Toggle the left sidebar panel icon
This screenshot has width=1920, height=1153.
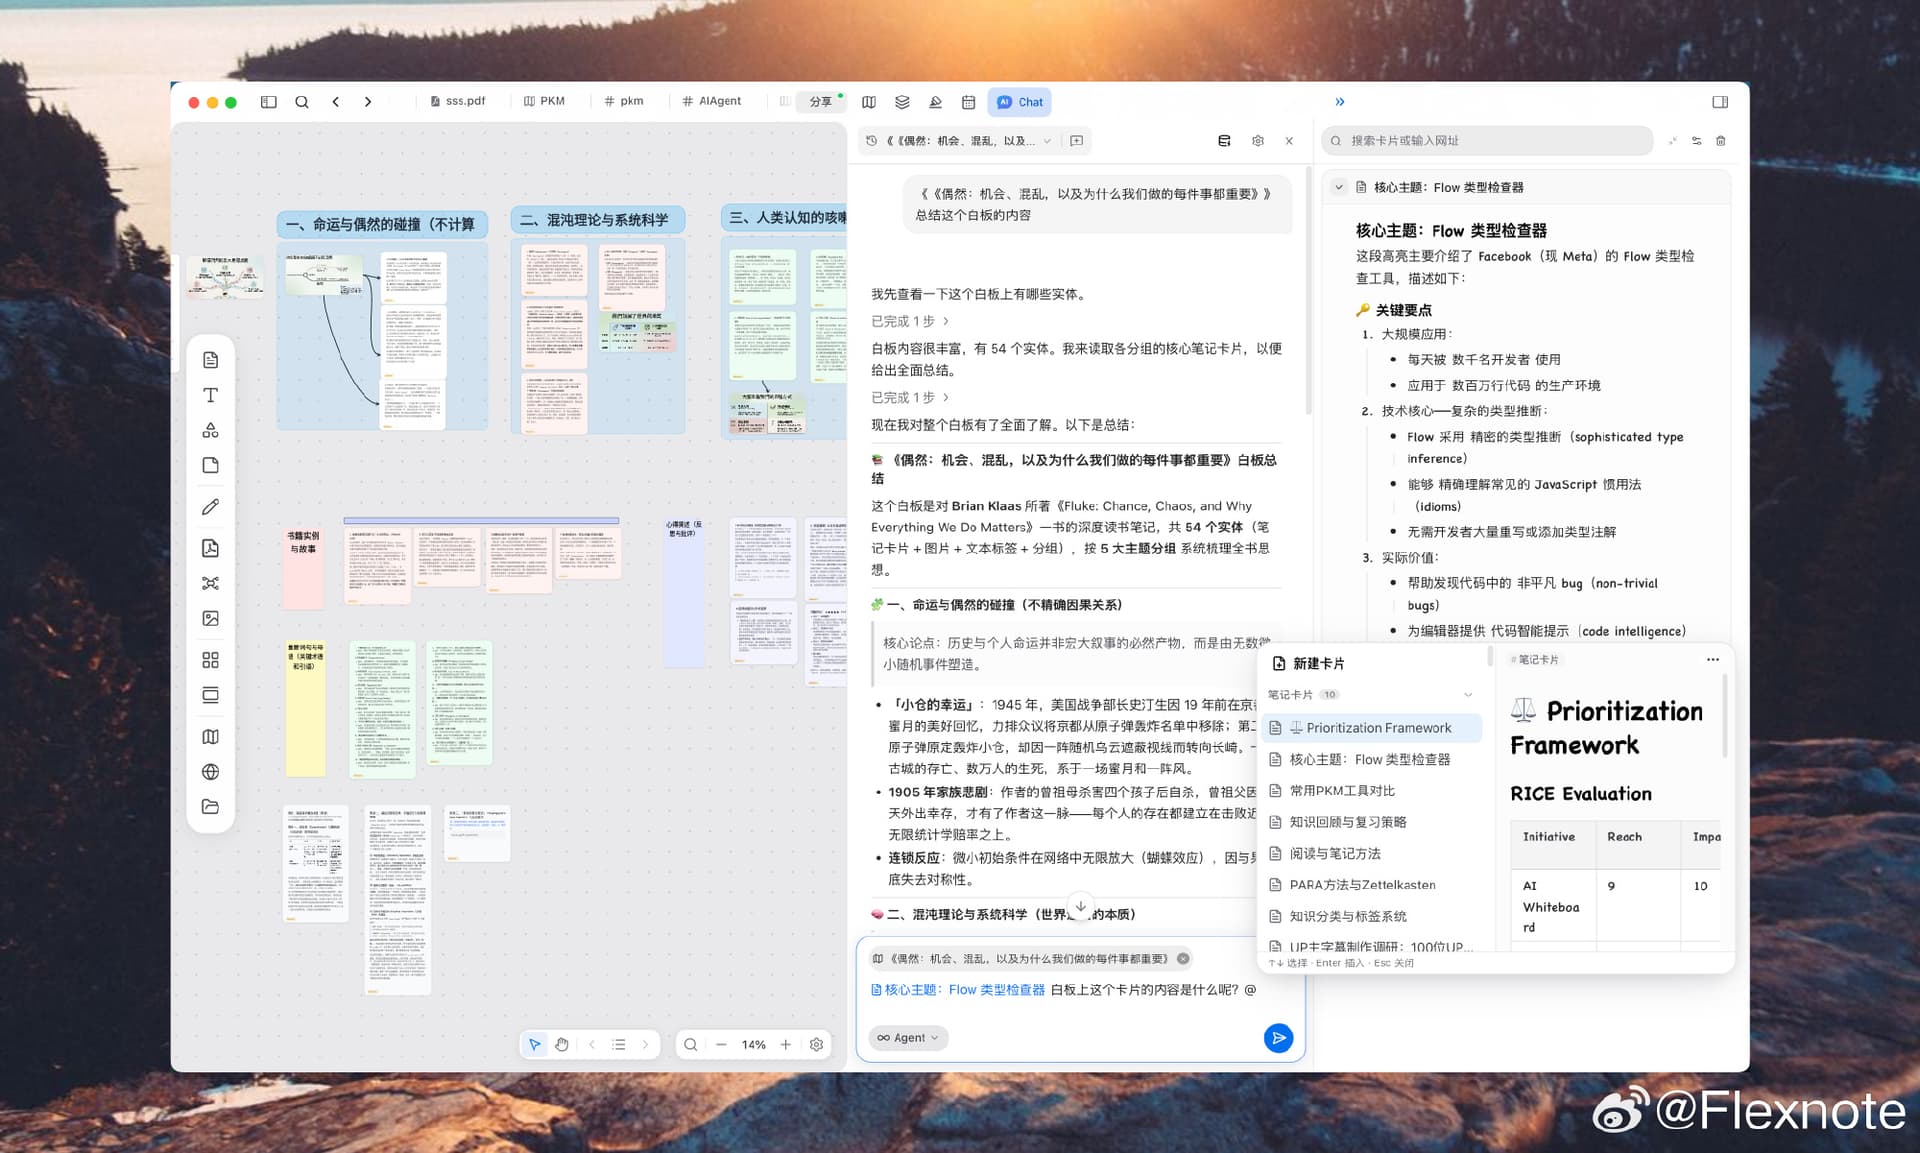tap(268, 102)
